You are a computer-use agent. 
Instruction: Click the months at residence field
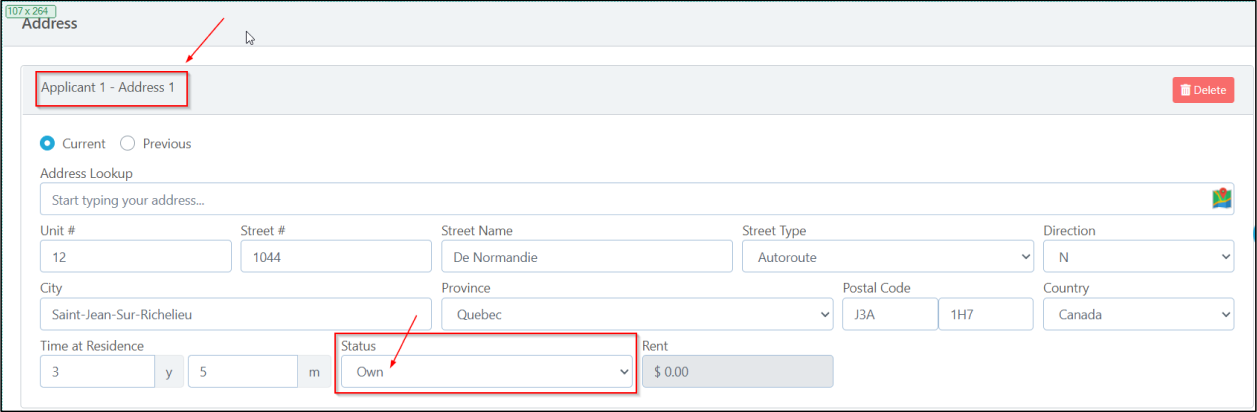242,372
